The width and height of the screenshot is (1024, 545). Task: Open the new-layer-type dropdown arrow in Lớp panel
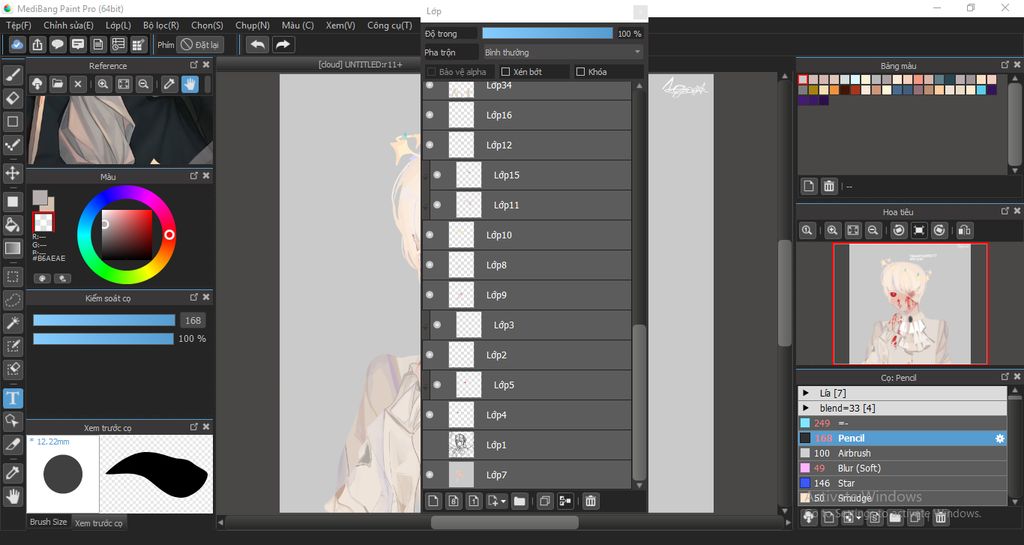504,502
